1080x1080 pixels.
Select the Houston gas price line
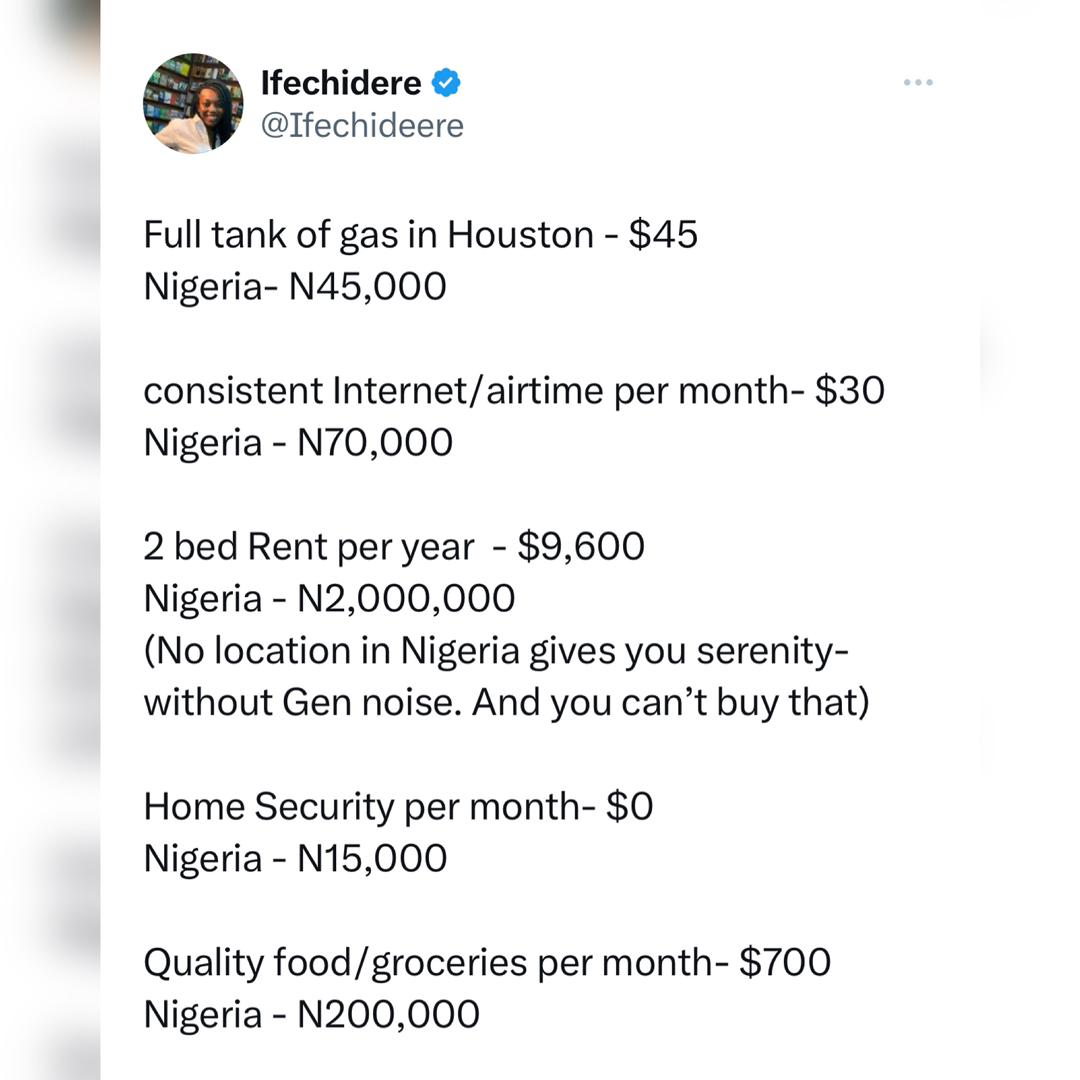tap(420, 234)
